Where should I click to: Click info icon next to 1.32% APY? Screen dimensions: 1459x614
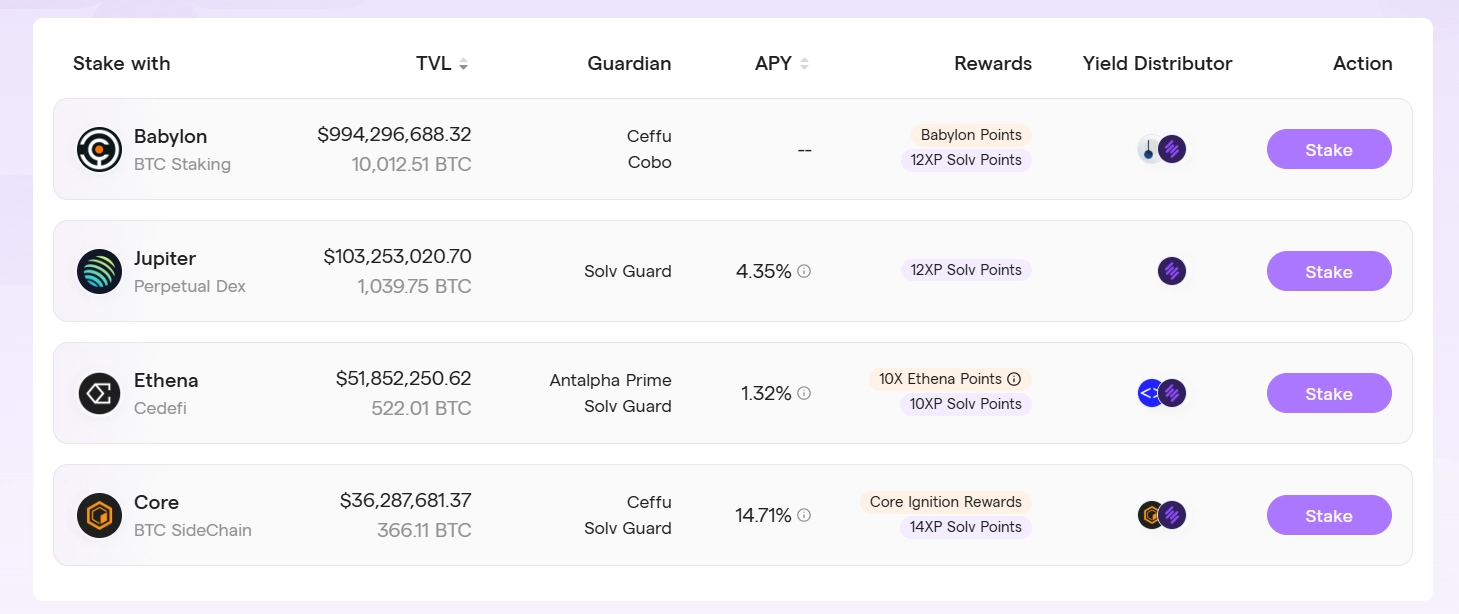(804, 393)
